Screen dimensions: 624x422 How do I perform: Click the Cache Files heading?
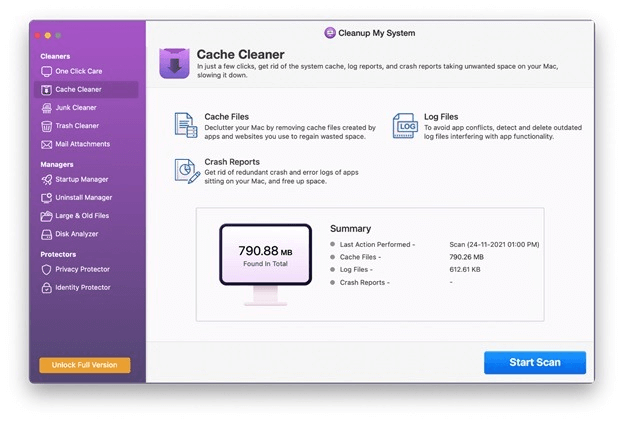click(x=226, y=117)
